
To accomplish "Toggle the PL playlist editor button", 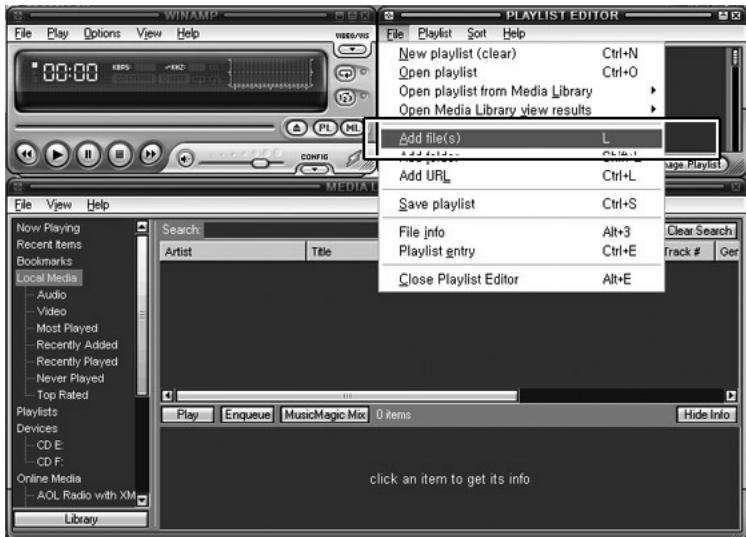I will pos(325,128).
